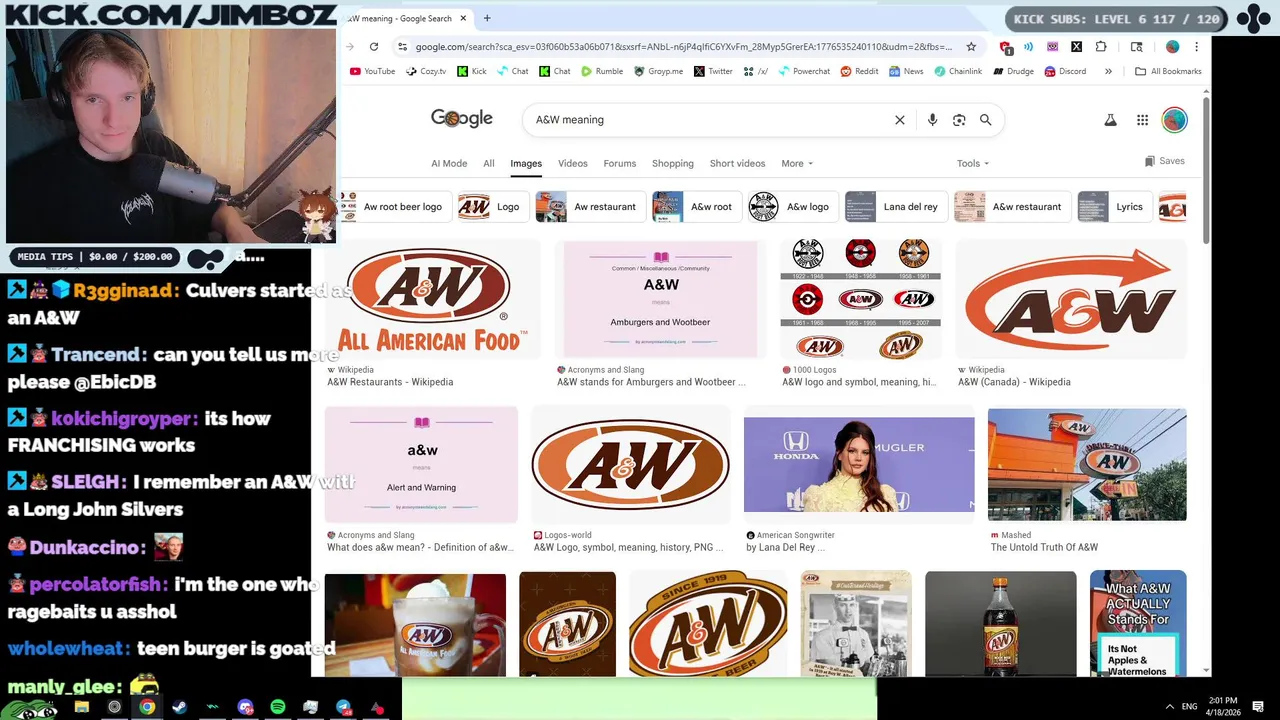Viewport: 1280px width, 720px height.
Task: Open the Shopping tab
Action: pos(673,163)
